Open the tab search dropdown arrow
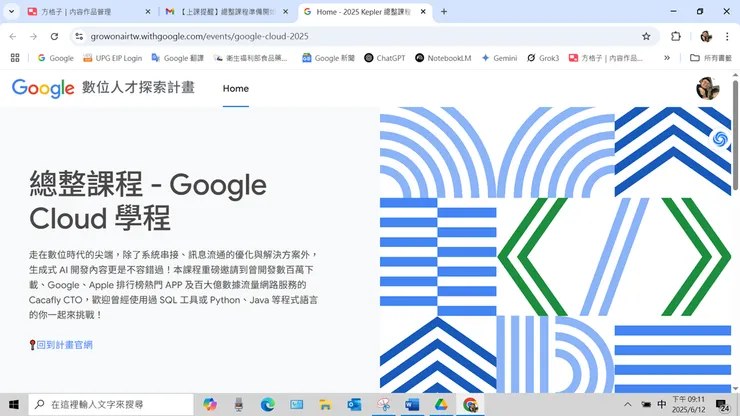 [x=11, y=11]
